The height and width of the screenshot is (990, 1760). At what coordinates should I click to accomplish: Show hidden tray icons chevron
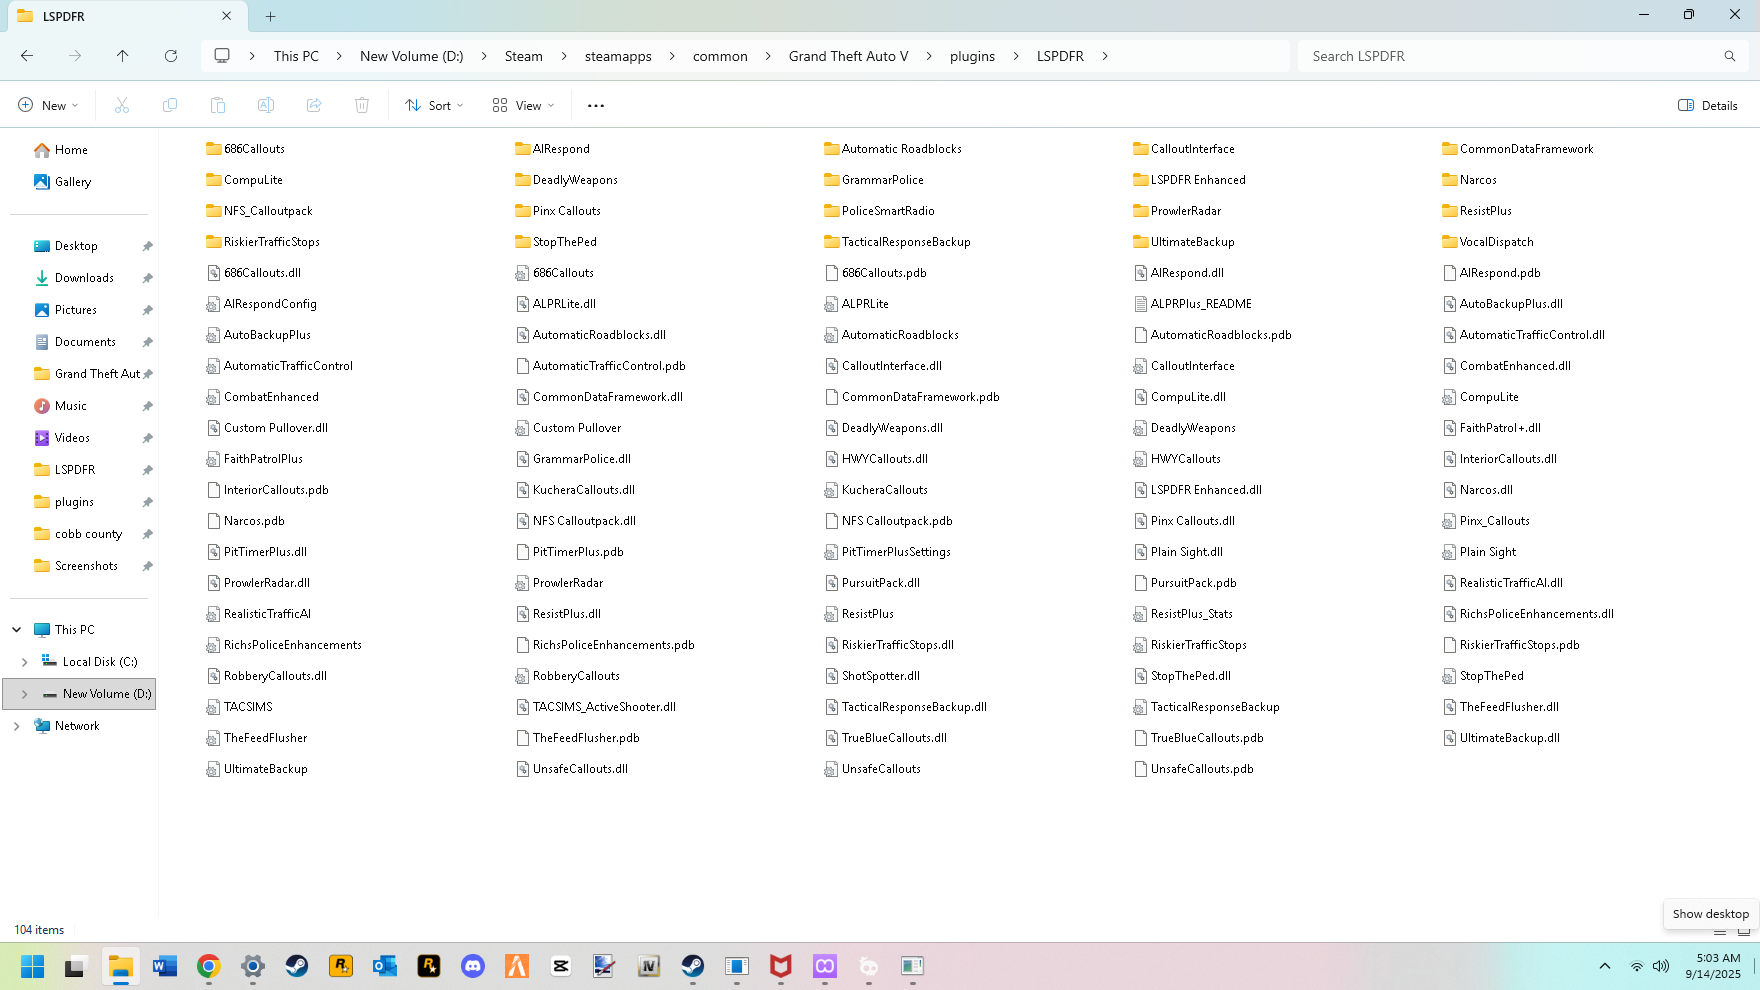pyautogui.click(x=1605, y=966)
